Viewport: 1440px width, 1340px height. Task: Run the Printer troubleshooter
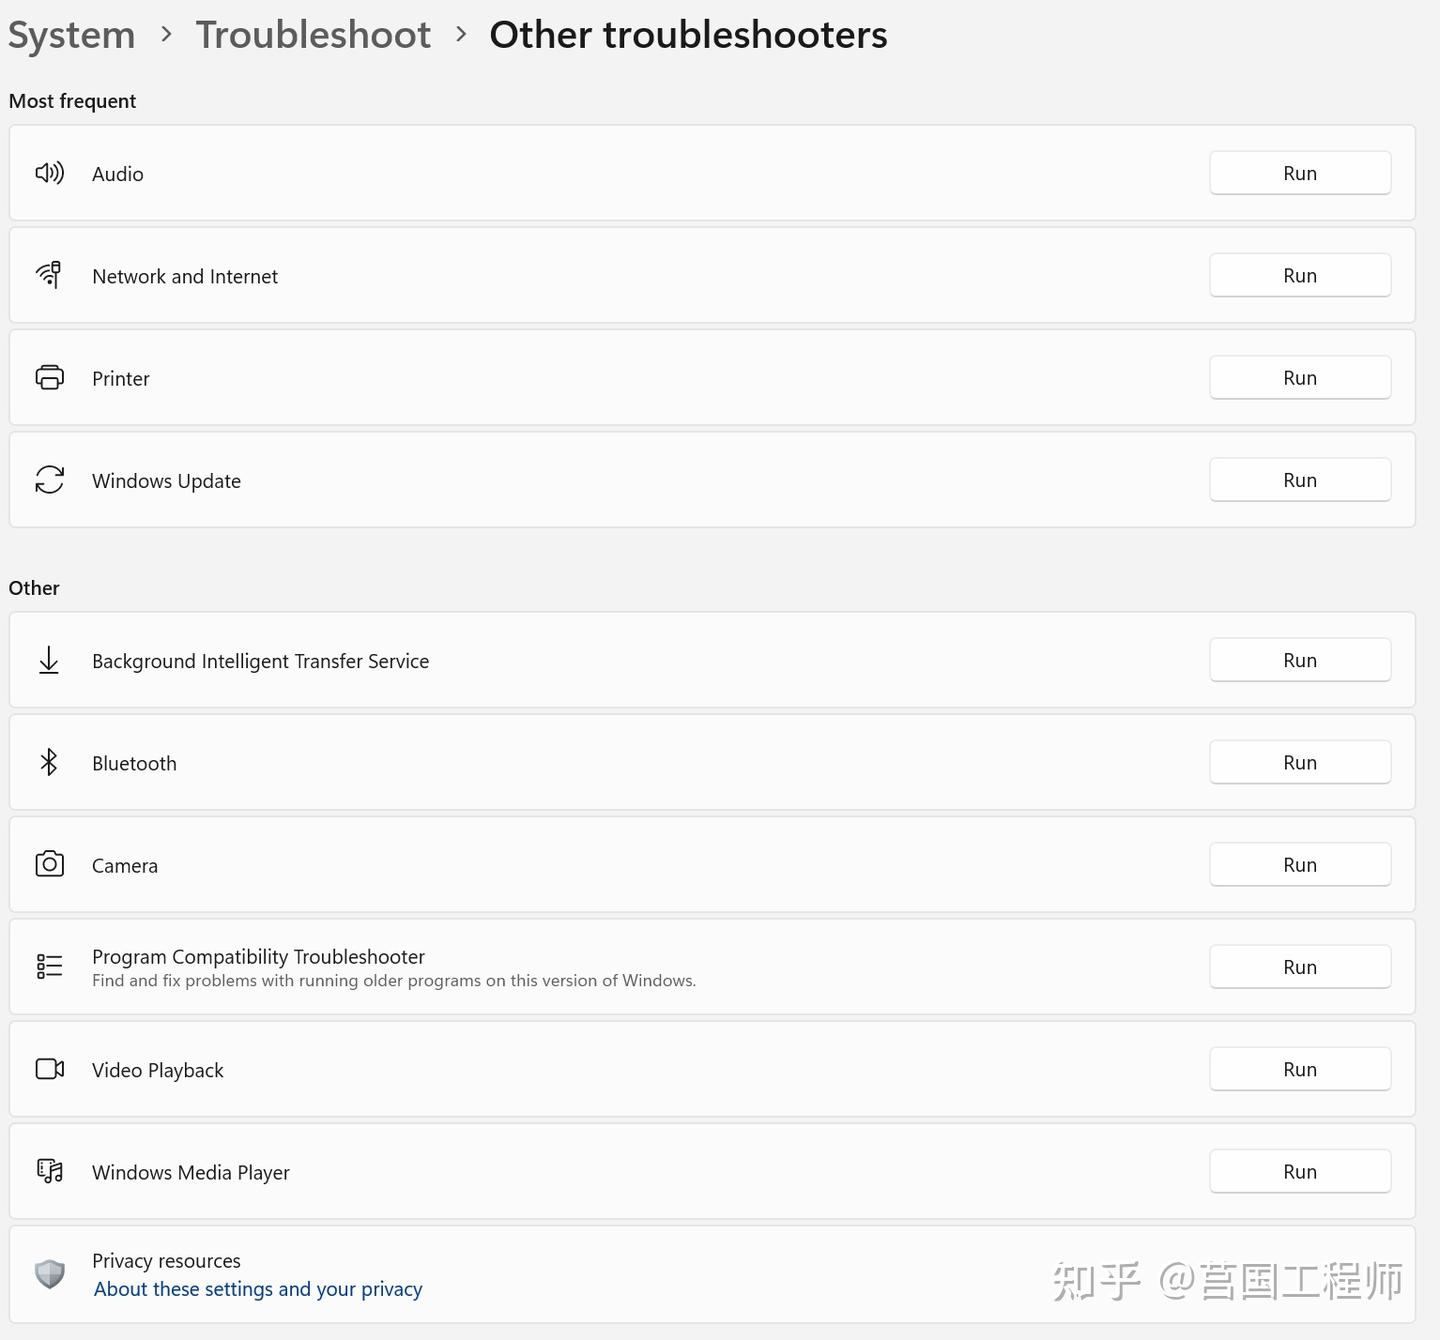pos(1300,378)
